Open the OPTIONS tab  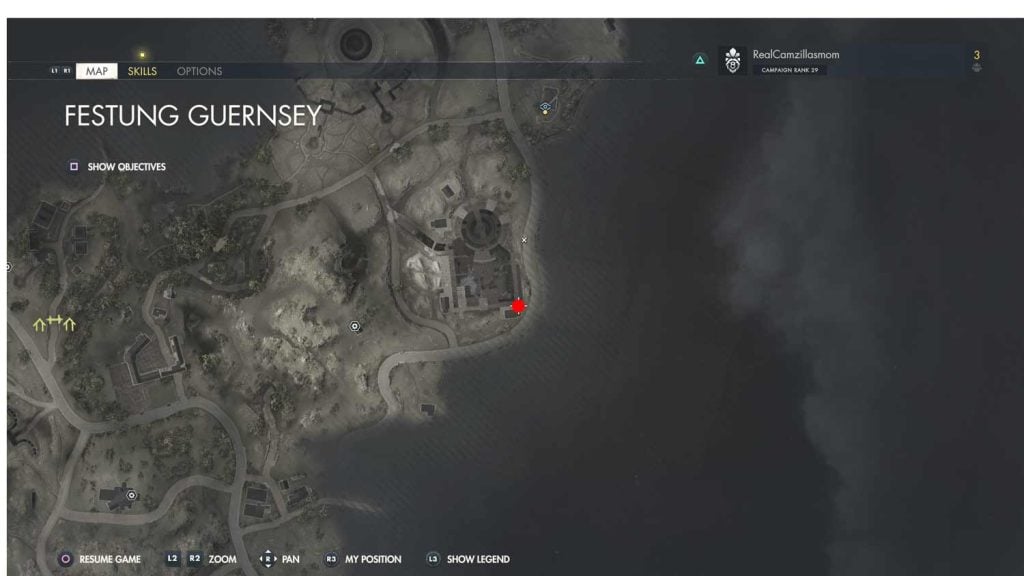point(199,71)
